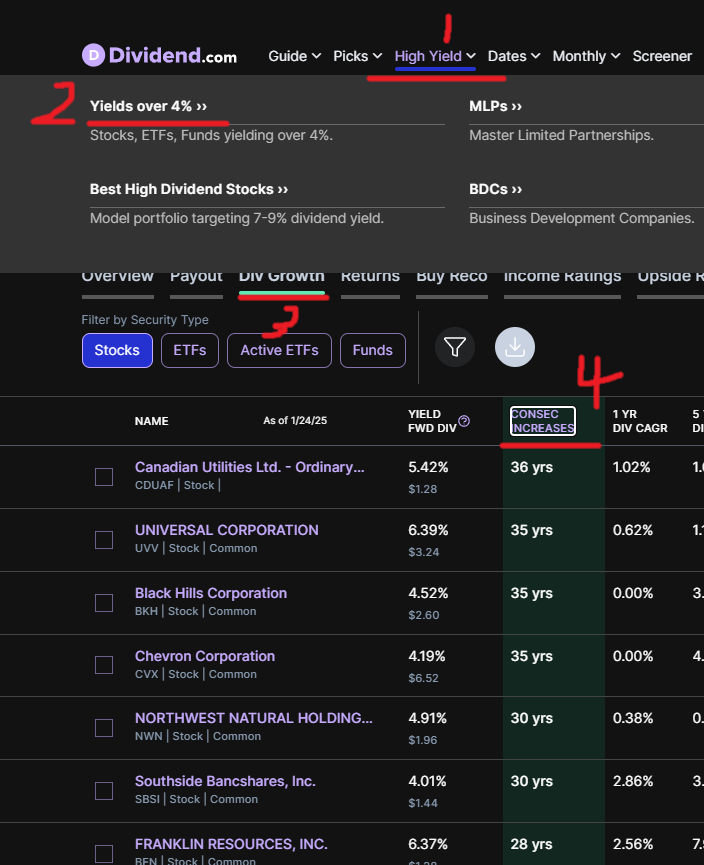Sort by Yield FWD Div column
Viewport: 704px width, 865px height.
tap(432, 421)
